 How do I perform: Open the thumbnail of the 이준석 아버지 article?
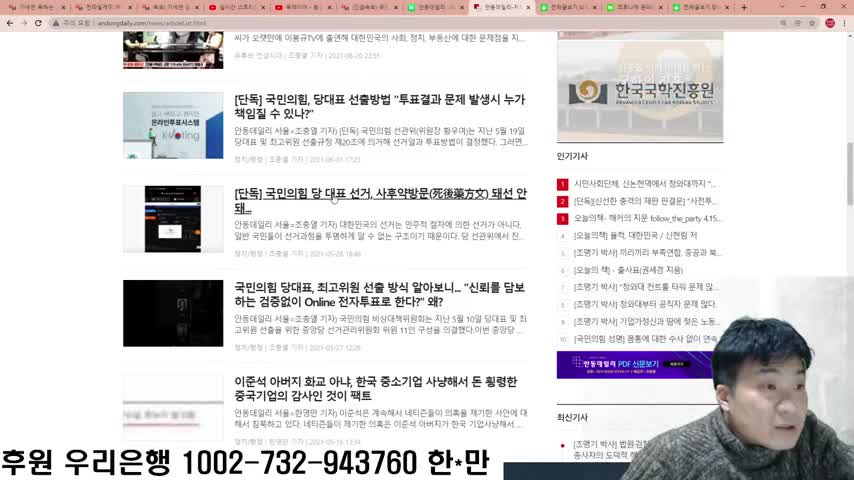[173, 407]
